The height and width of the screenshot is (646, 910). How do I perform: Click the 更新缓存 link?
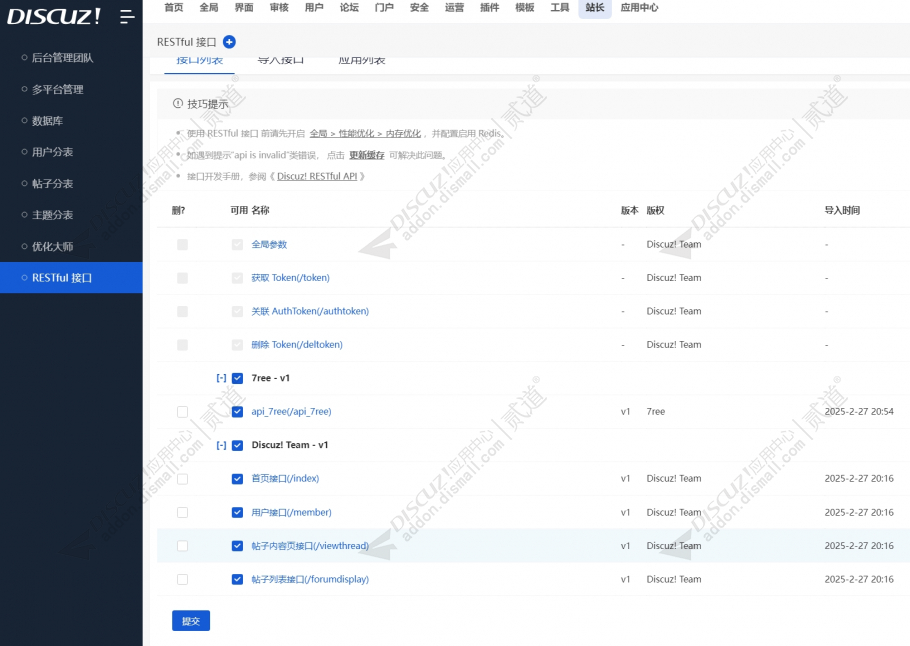click(367, 155)
